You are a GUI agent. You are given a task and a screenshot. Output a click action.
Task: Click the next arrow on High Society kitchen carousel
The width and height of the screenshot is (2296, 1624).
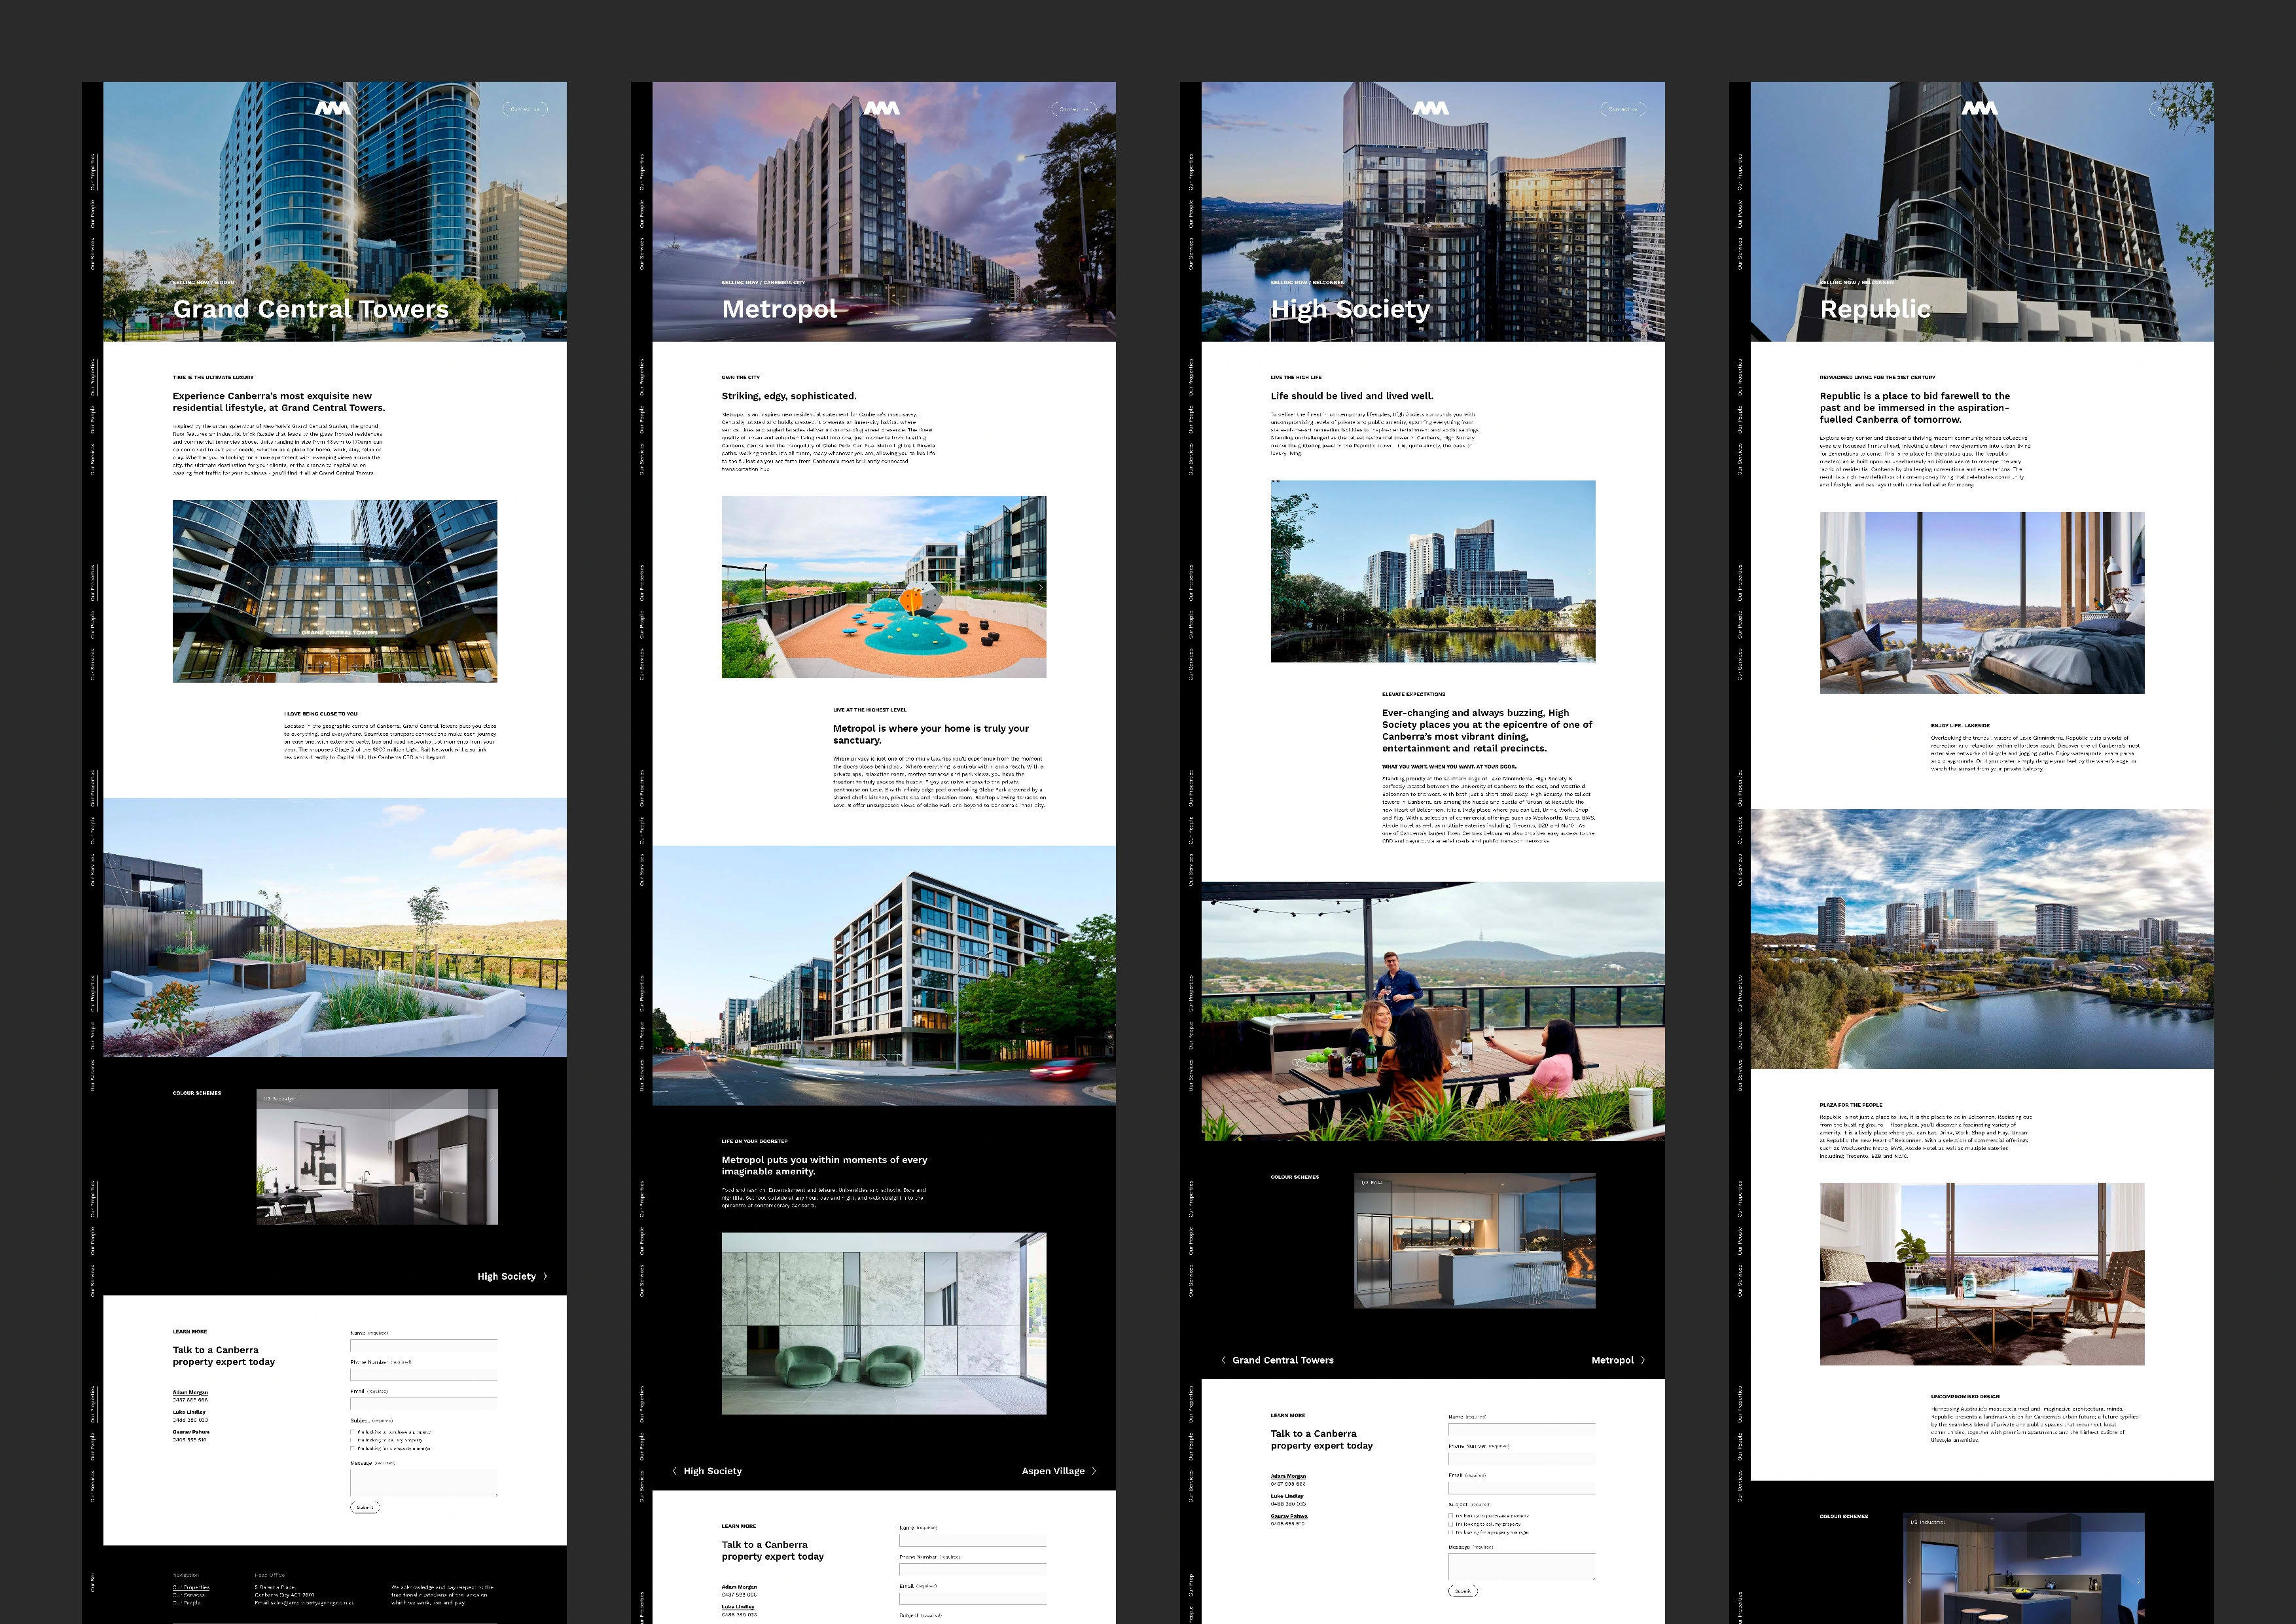[1589, 1242]
